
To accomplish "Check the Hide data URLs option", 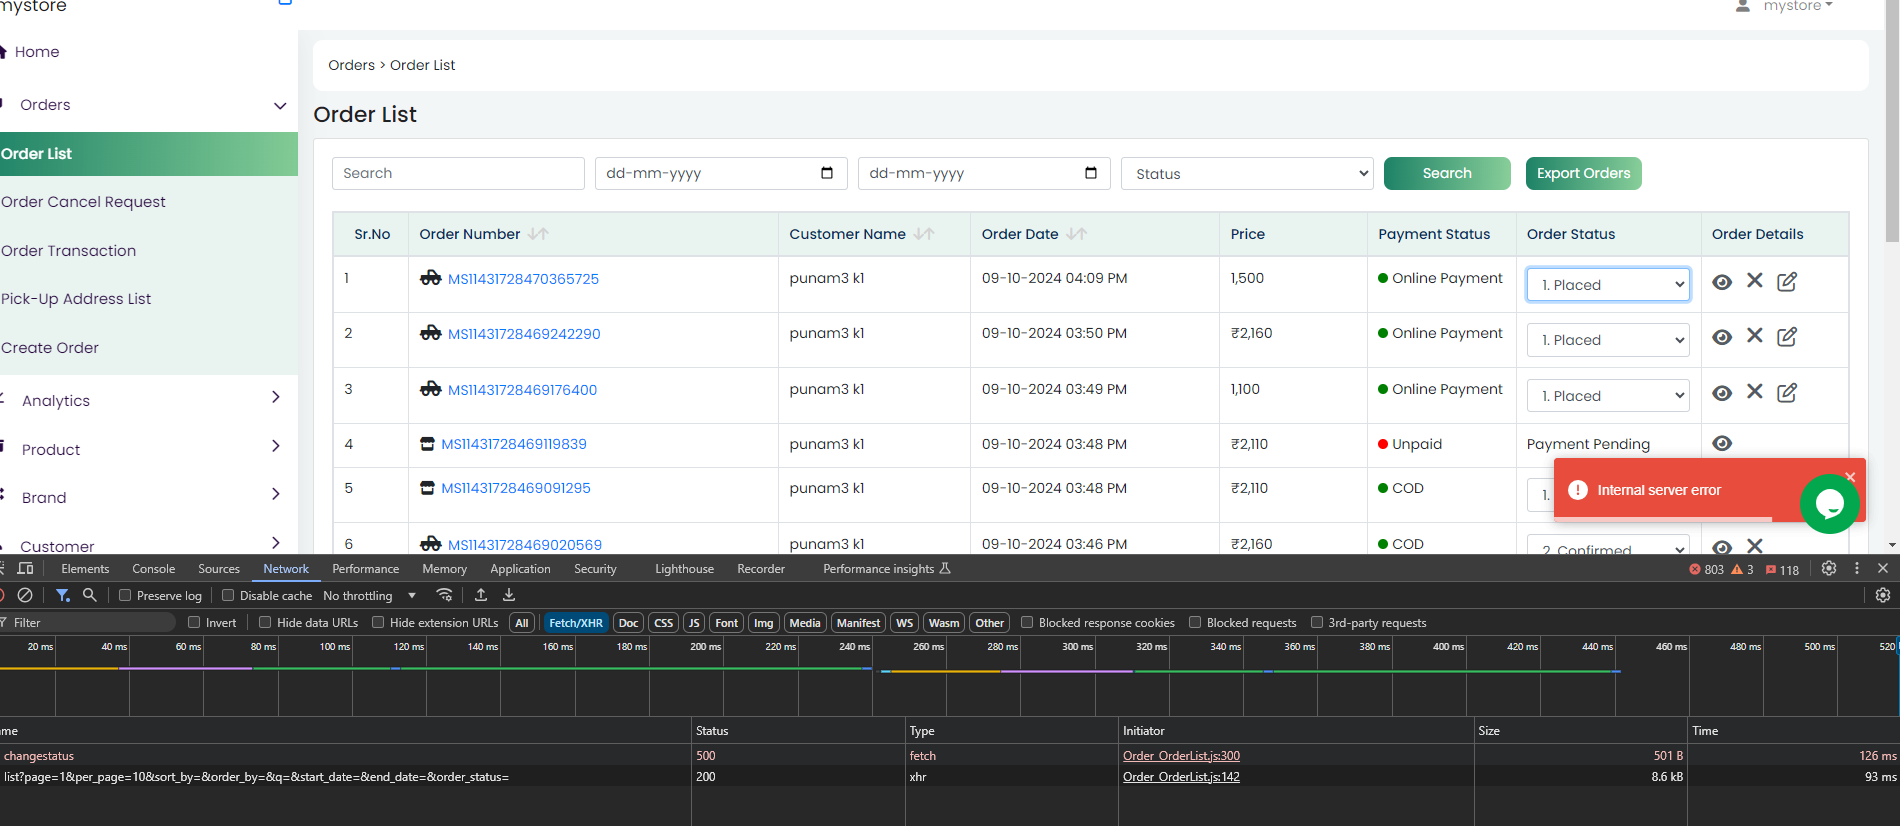I will click(265, 622).
